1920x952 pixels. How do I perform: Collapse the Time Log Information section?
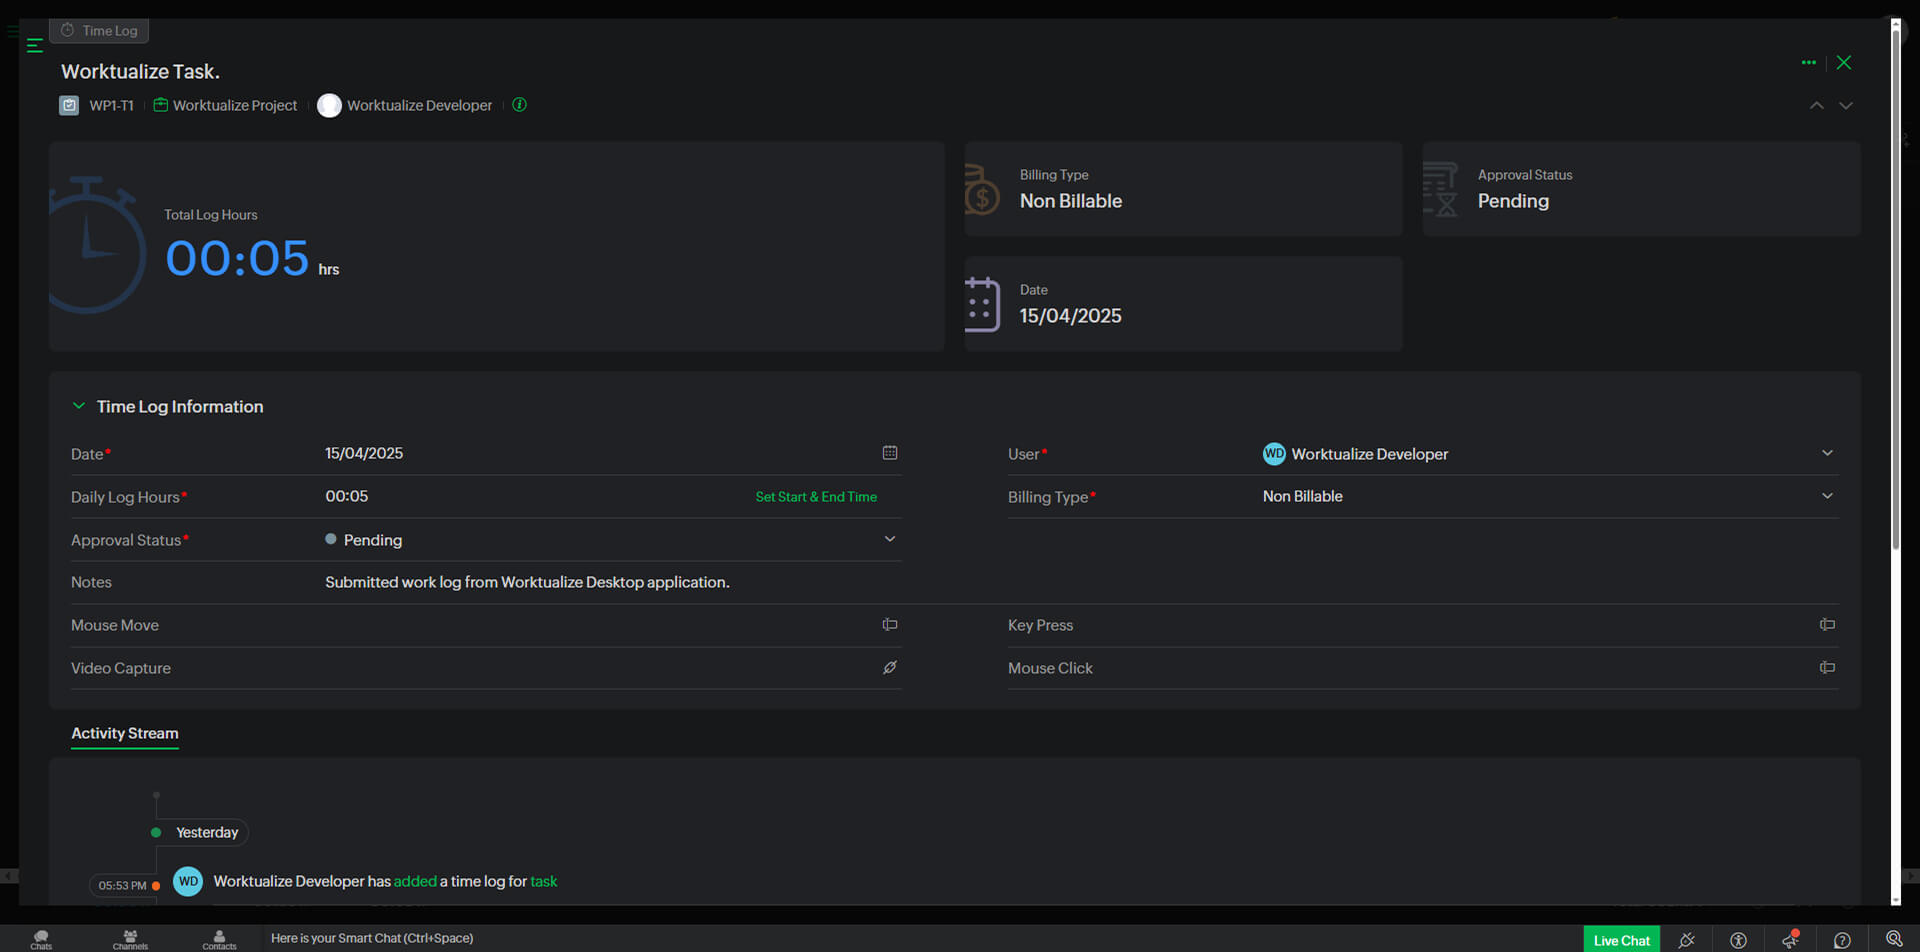pyautogui.click(x=79, y=406)
